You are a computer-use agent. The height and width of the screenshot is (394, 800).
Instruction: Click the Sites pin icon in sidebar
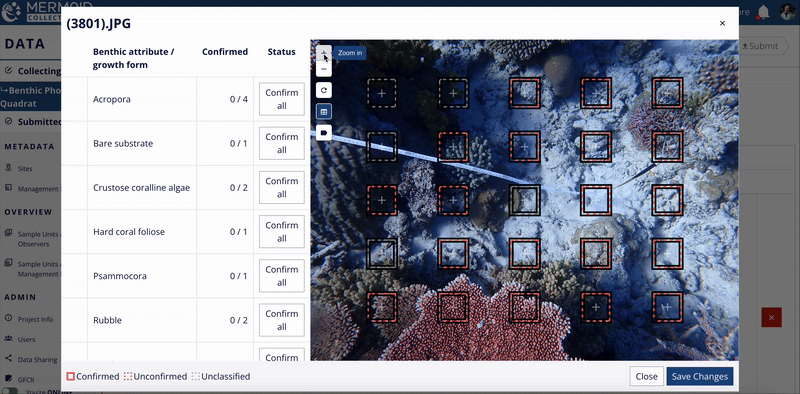point(8,168)
